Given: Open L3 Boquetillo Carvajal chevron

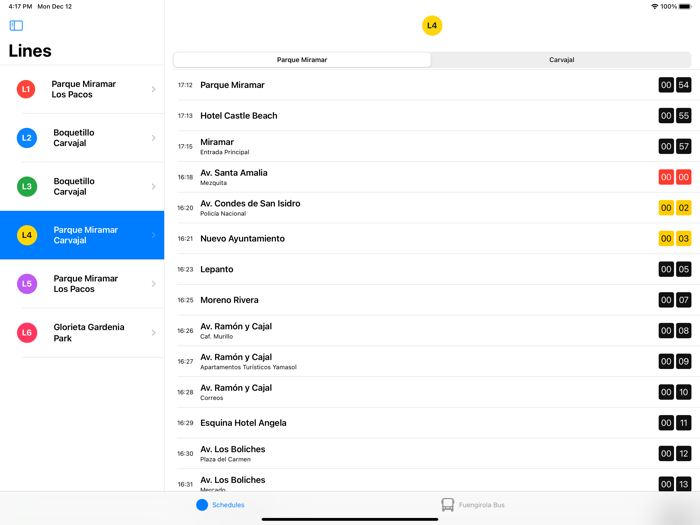Looking at the screenshot, I should tap(153, 186).
